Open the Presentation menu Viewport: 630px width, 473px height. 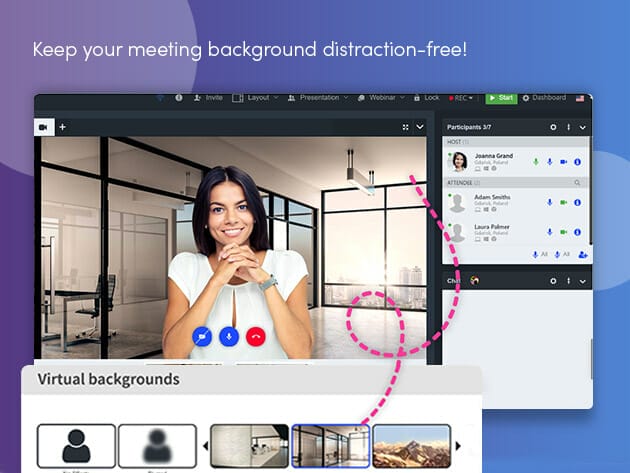[317, 98]
